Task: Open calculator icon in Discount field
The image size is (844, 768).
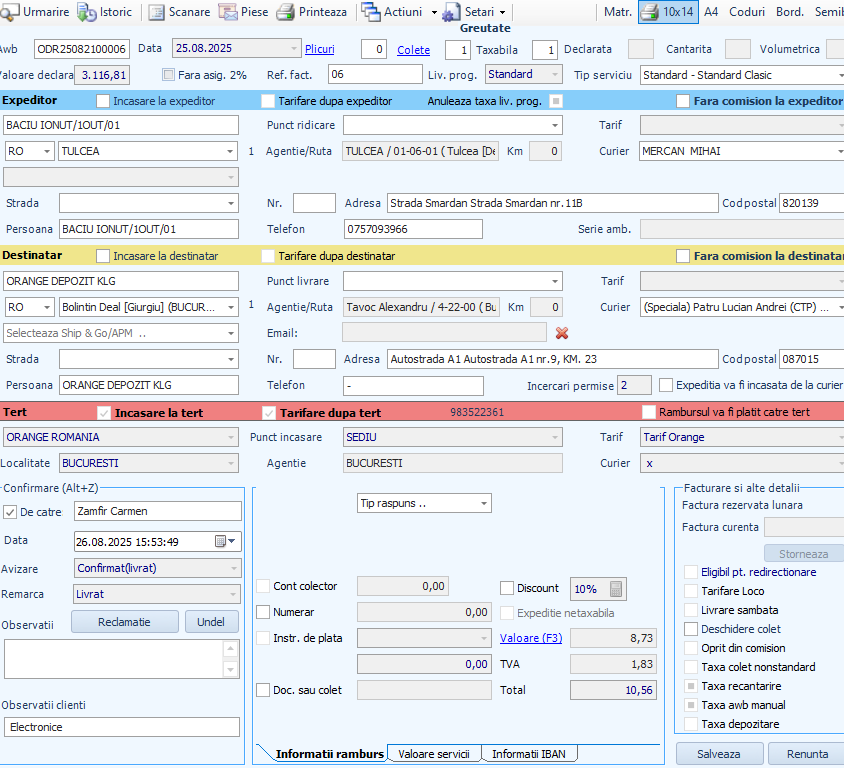Action: tap(616, 589)
